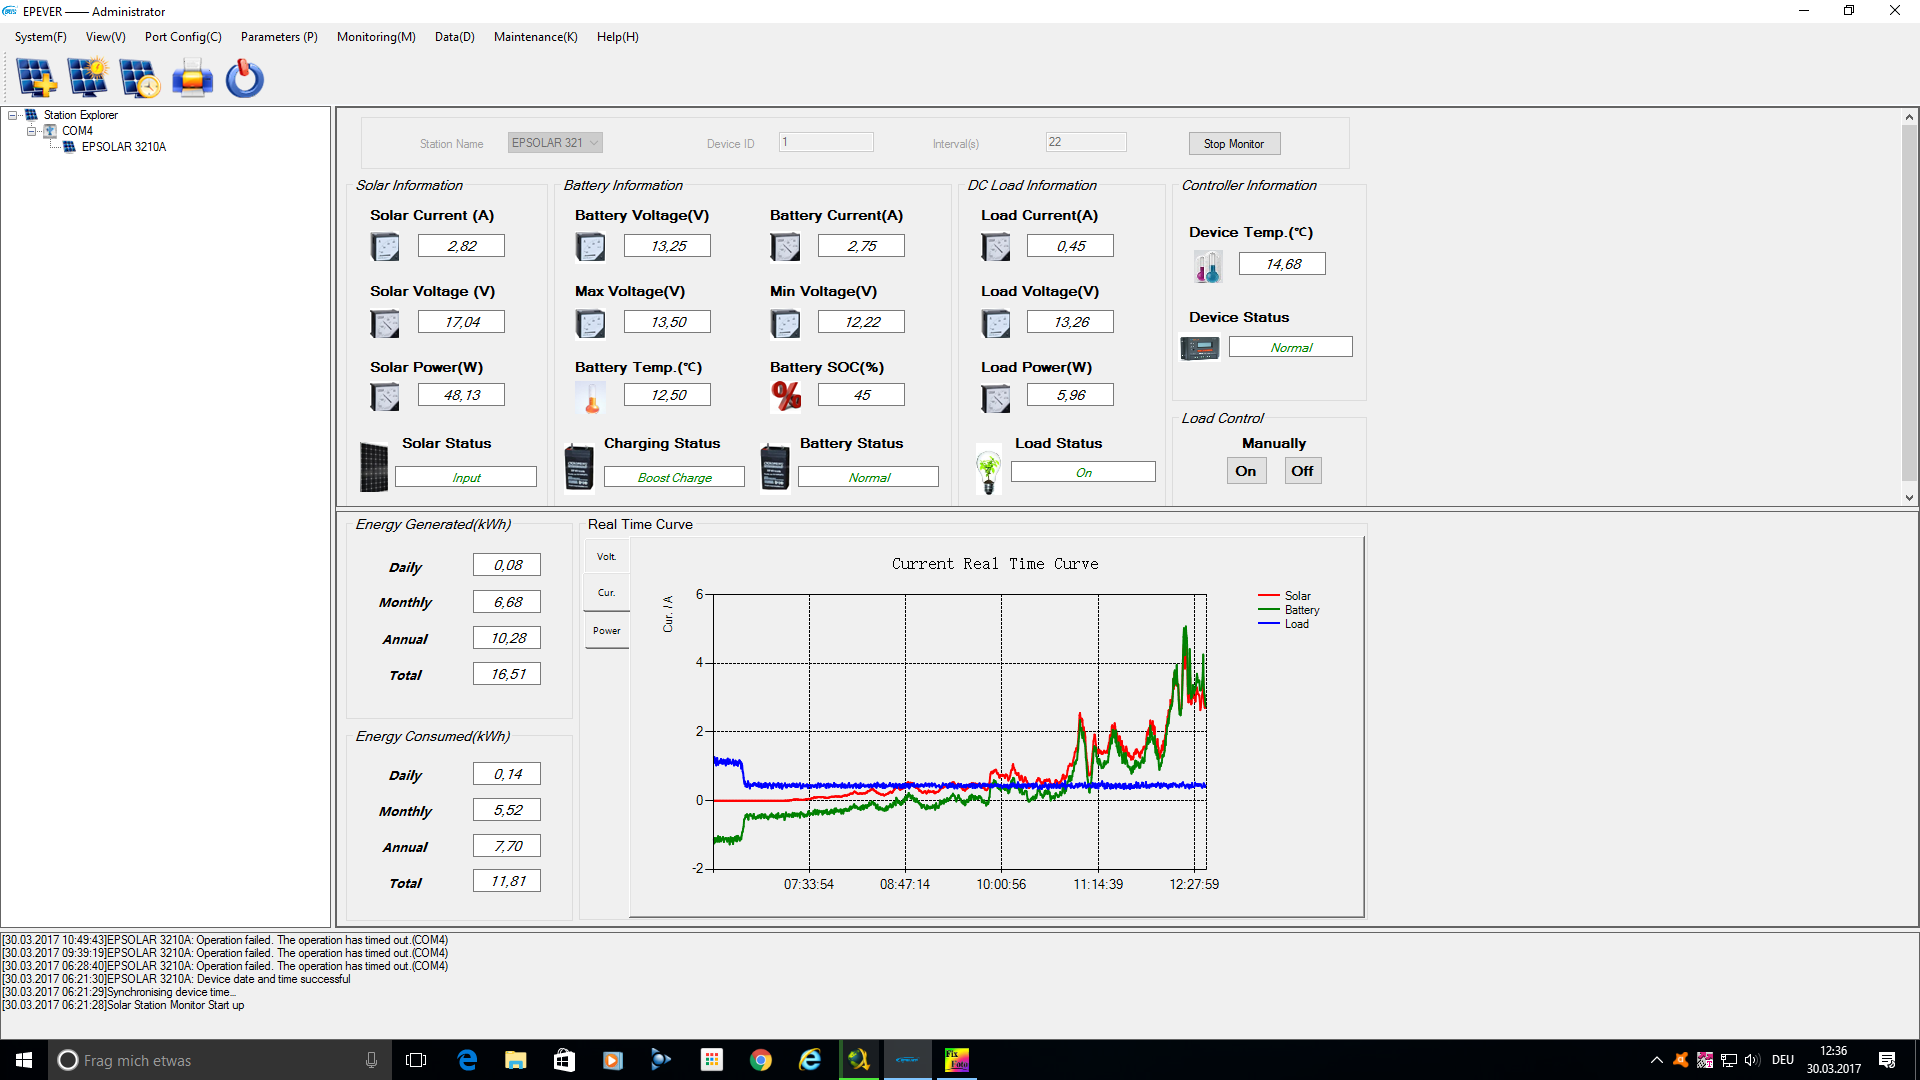Click the solar panel with sun icon

click(x=88, y=78)
